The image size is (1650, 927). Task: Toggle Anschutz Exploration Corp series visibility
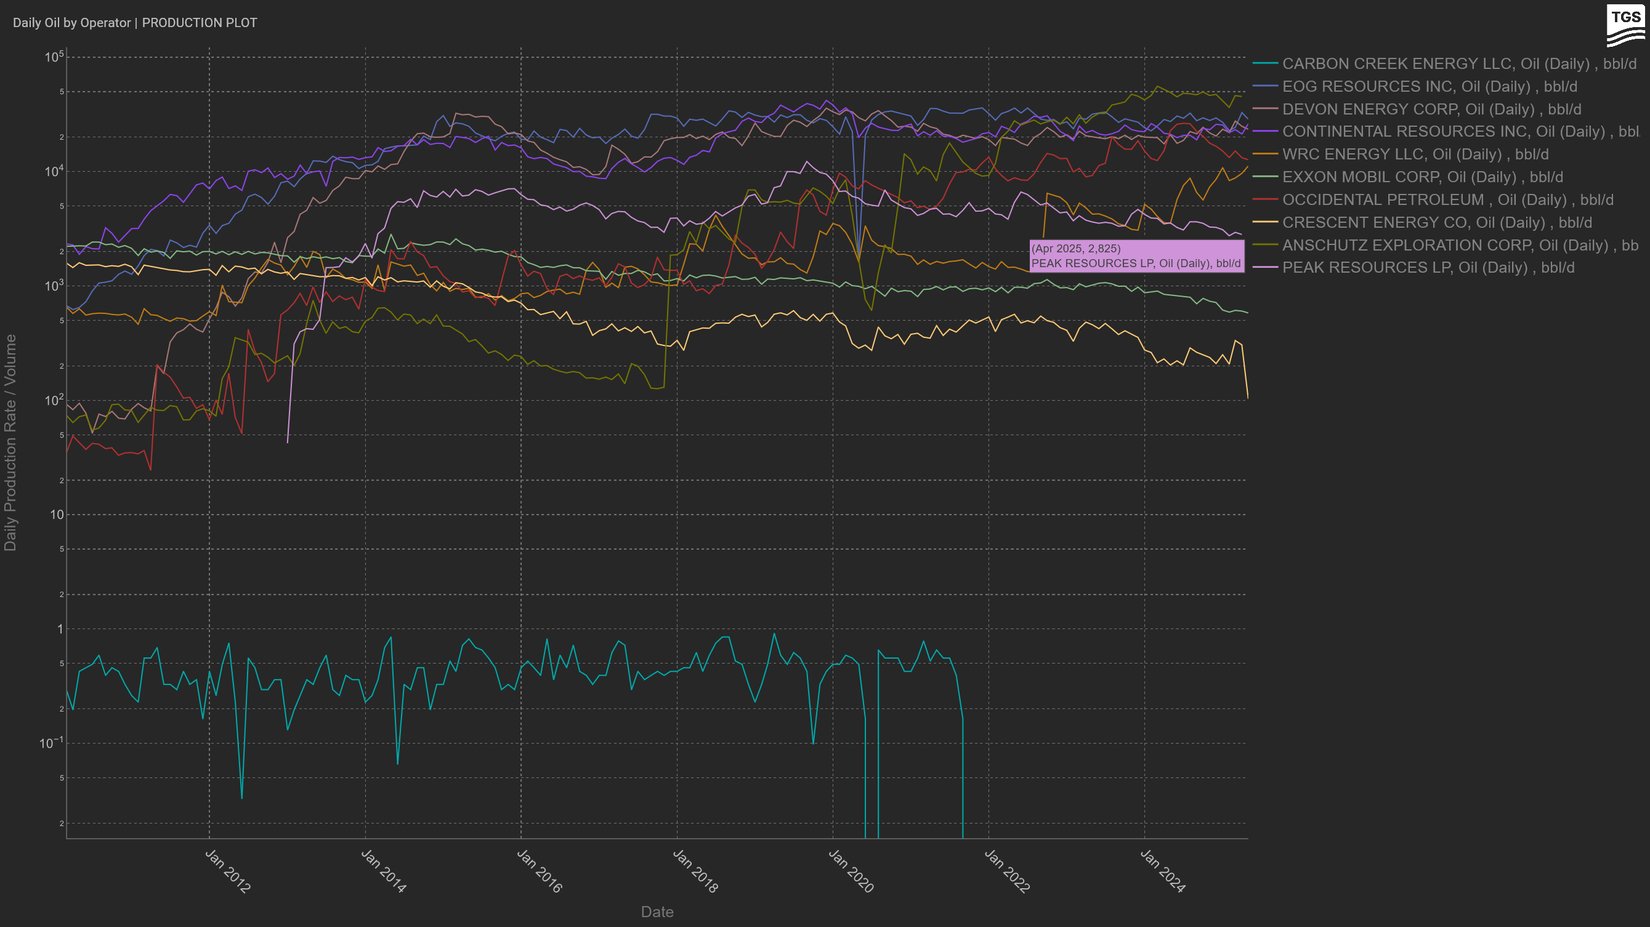click(x=1459, y=246)
